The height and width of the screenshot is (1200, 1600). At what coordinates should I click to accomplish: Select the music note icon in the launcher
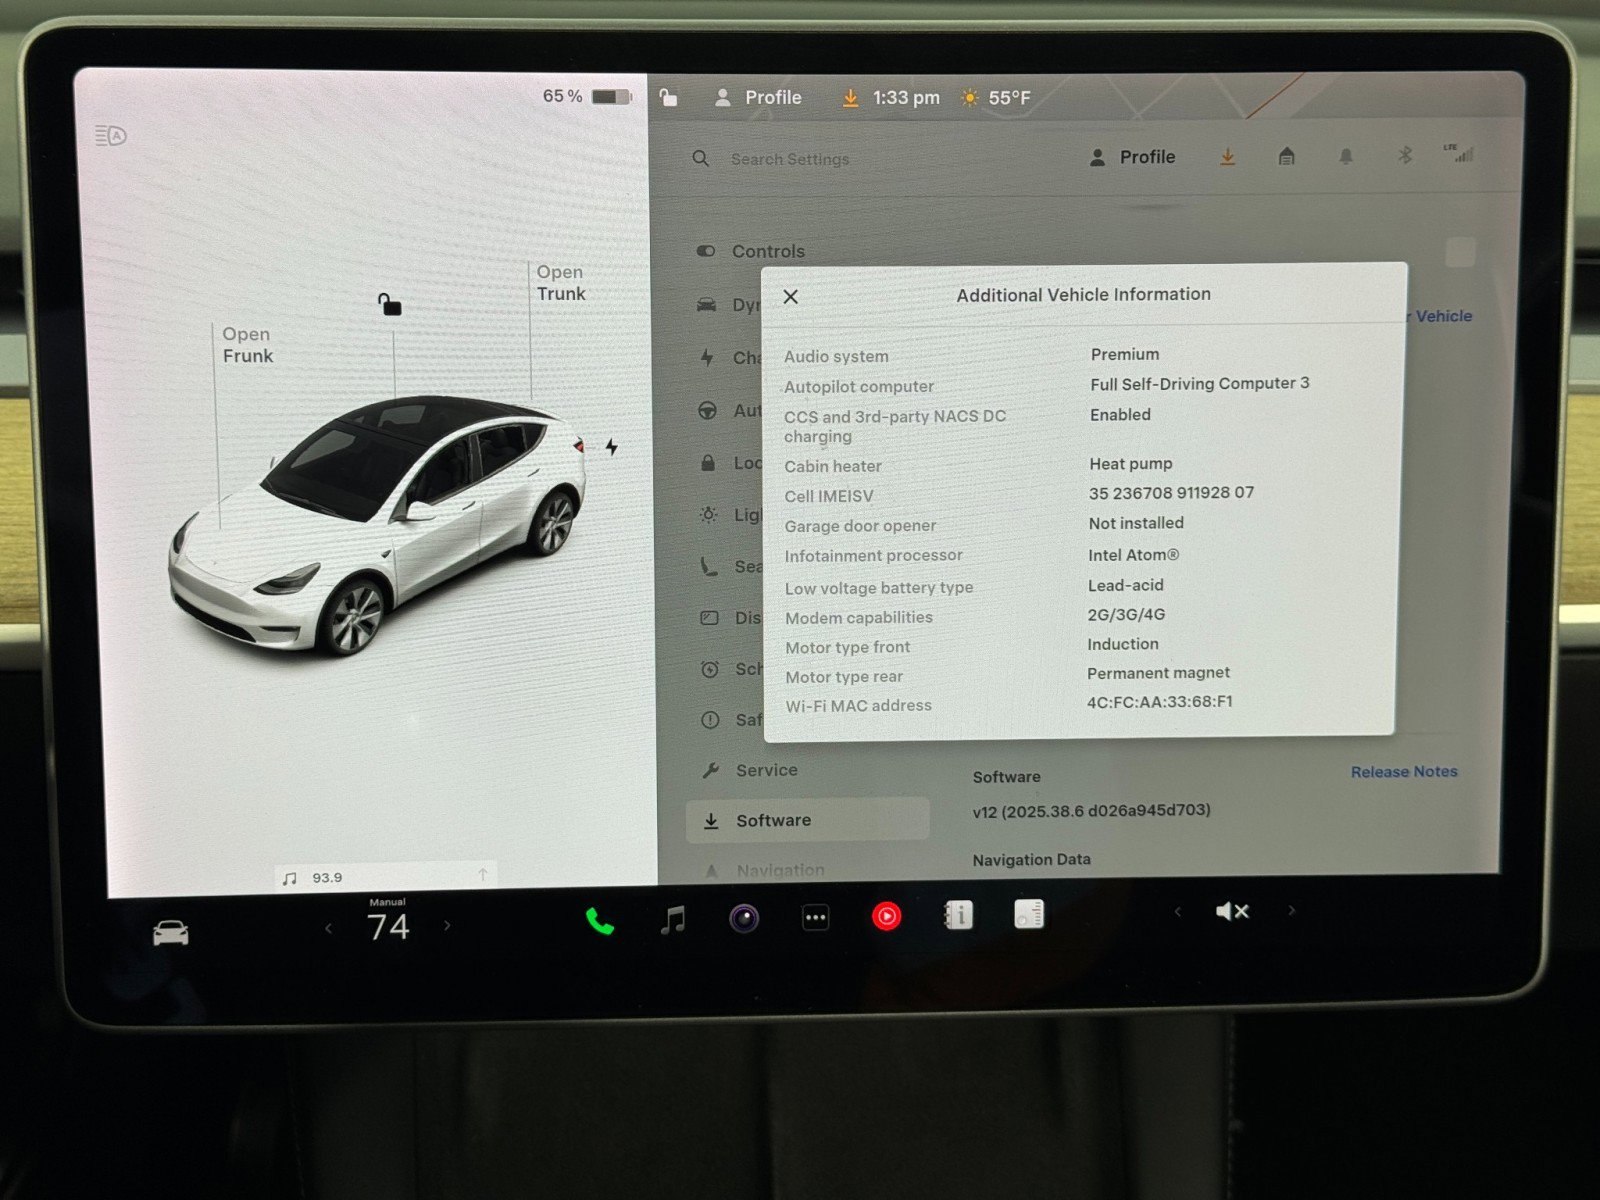point(673,915)
